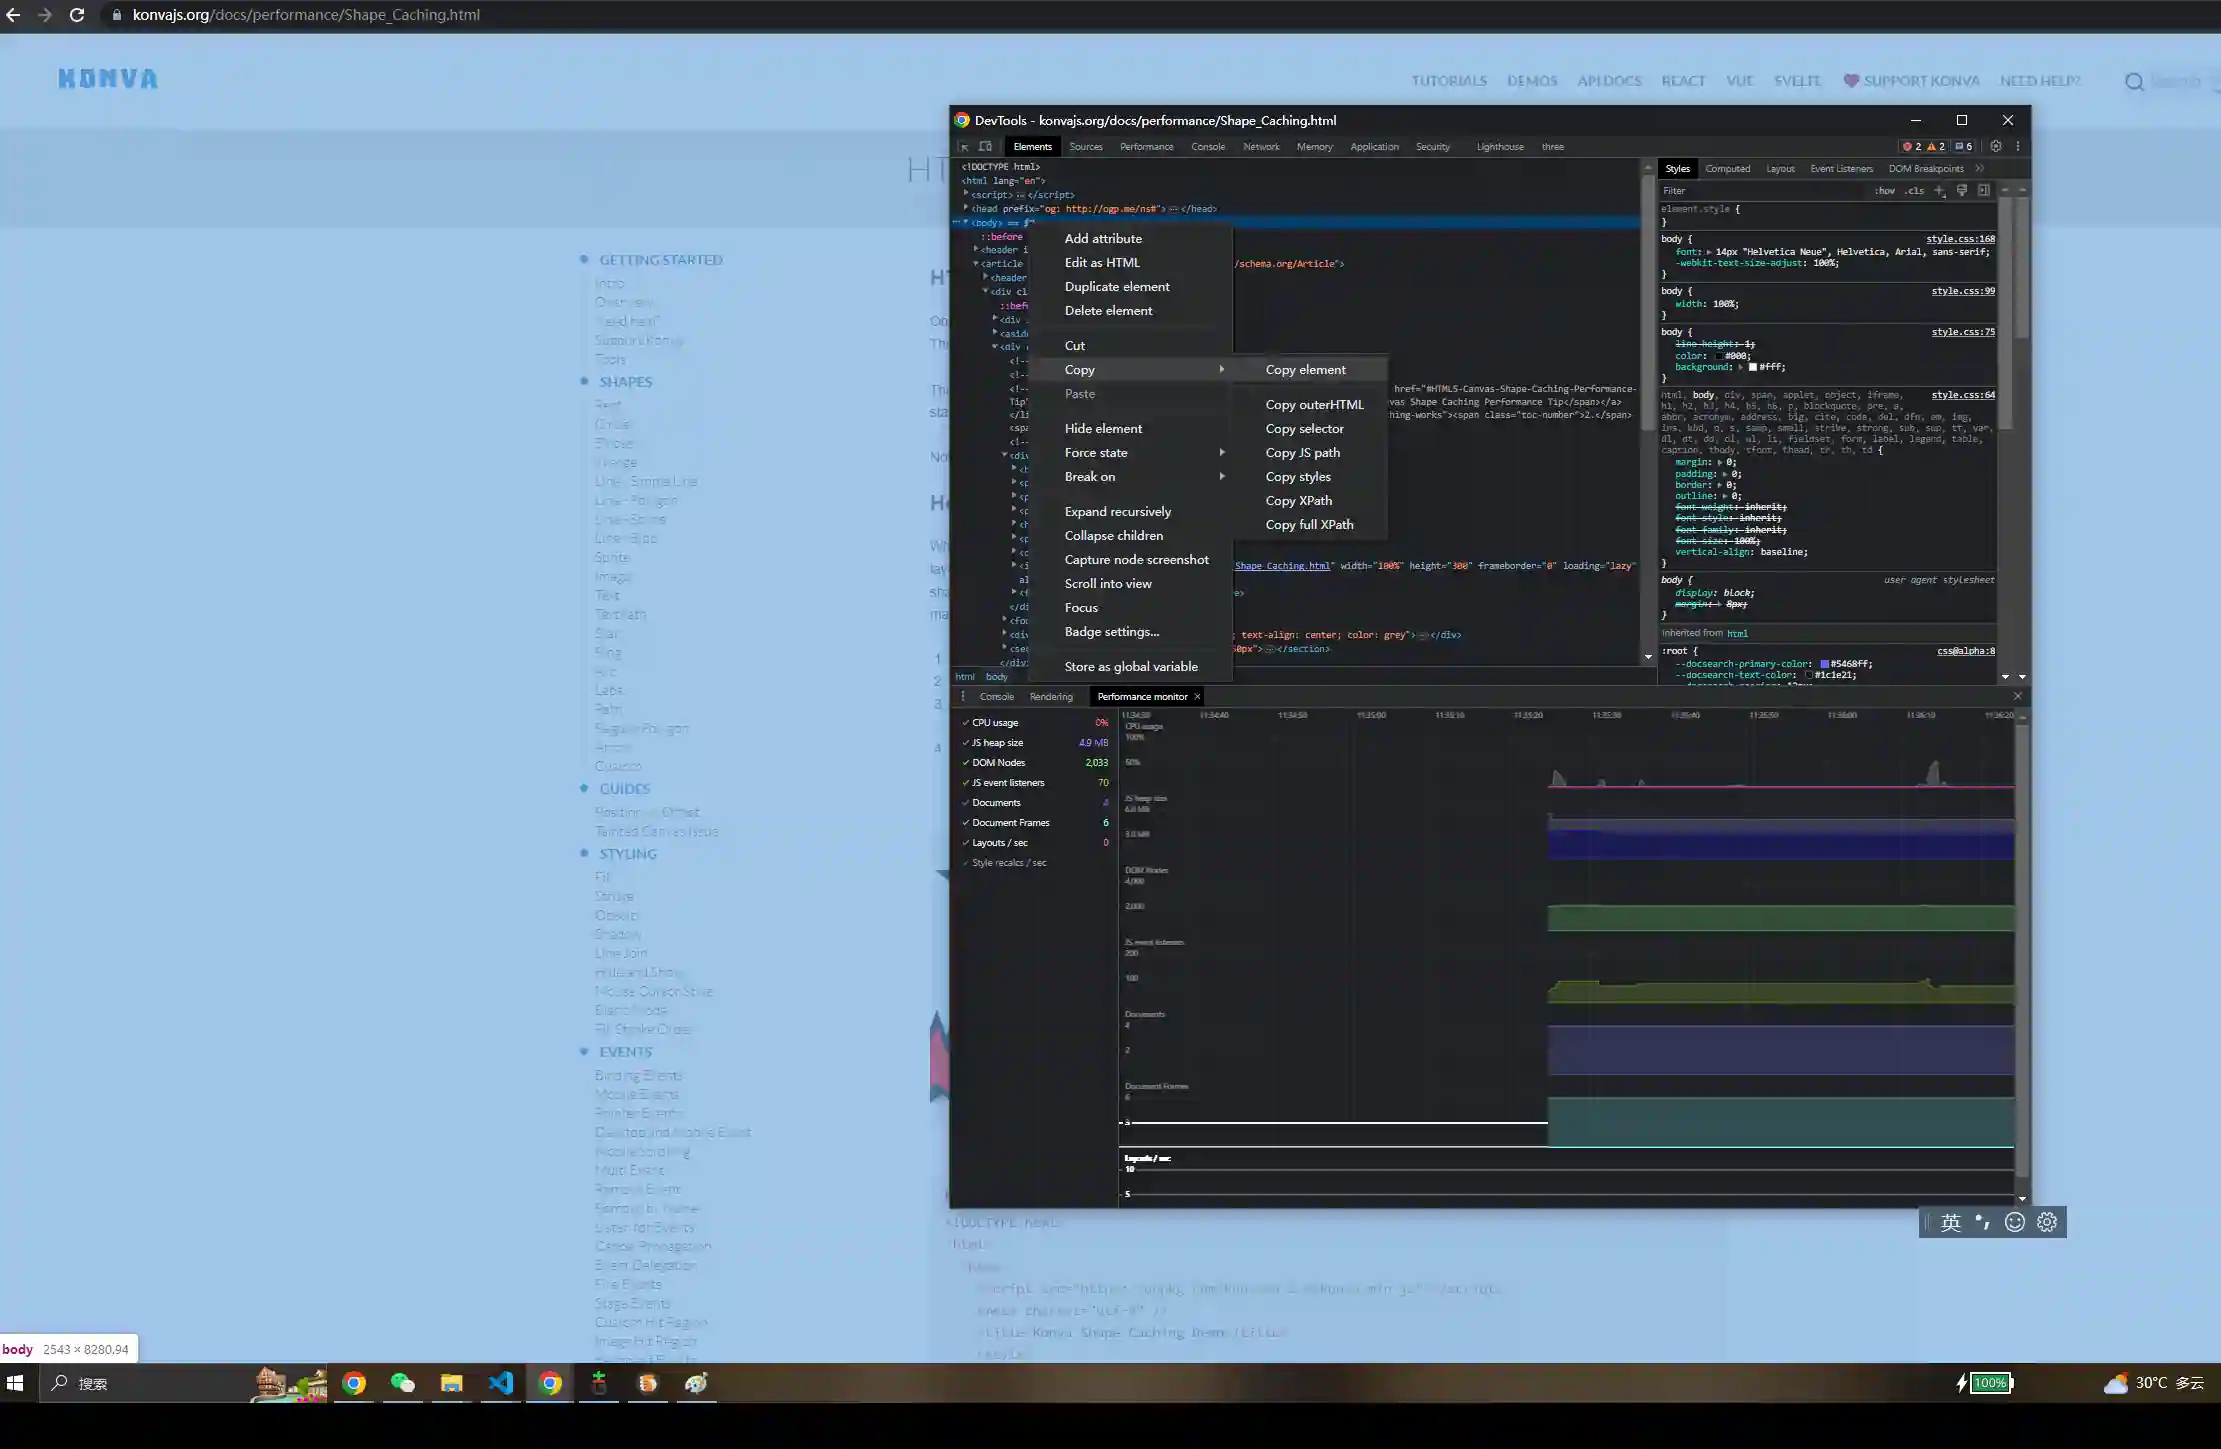Toggle the Style recalcs / sec metric

(966, 862)
